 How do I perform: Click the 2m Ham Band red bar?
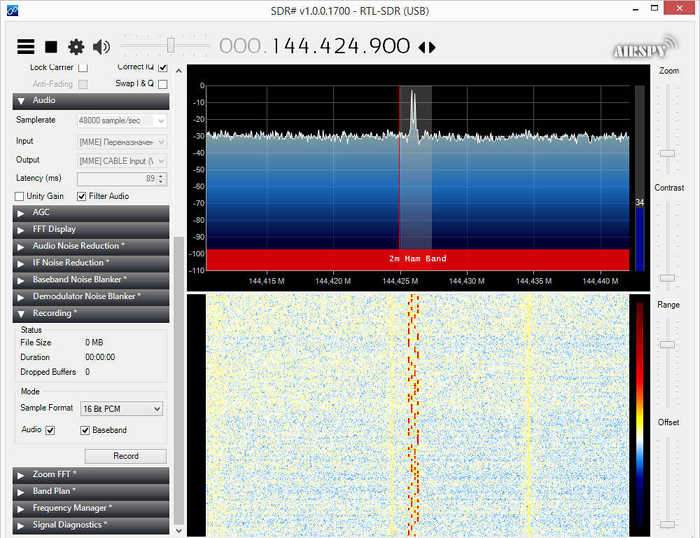[x=418, y=259]
